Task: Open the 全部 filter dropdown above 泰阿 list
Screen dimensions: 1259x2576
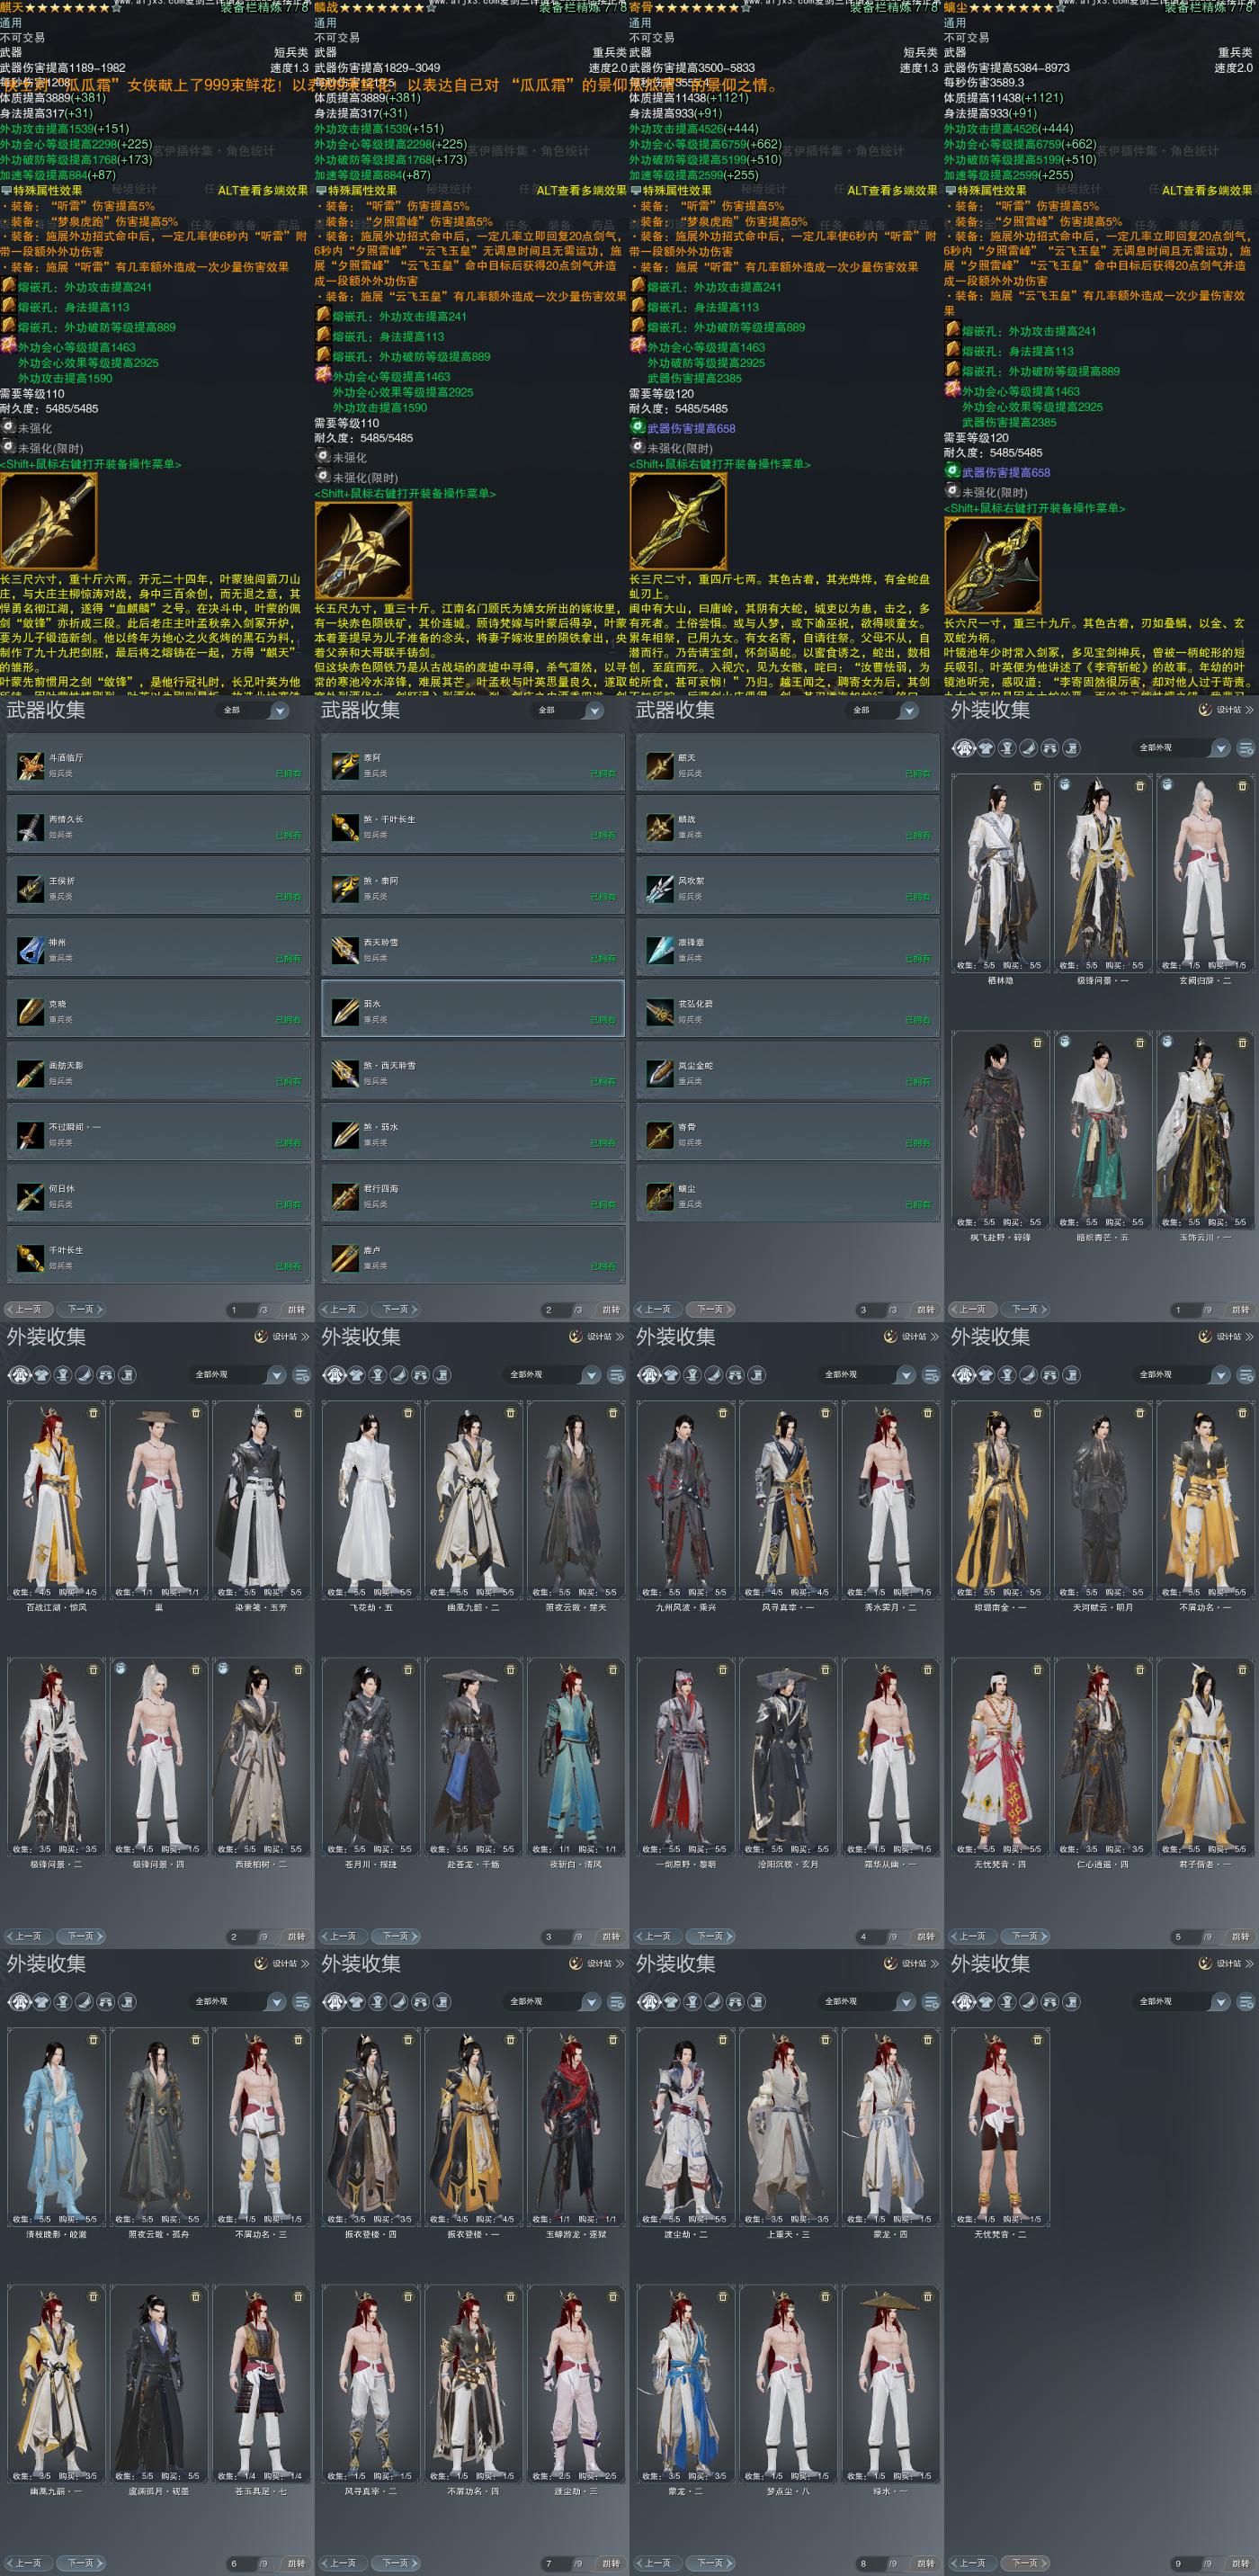Action: [570, 710]
